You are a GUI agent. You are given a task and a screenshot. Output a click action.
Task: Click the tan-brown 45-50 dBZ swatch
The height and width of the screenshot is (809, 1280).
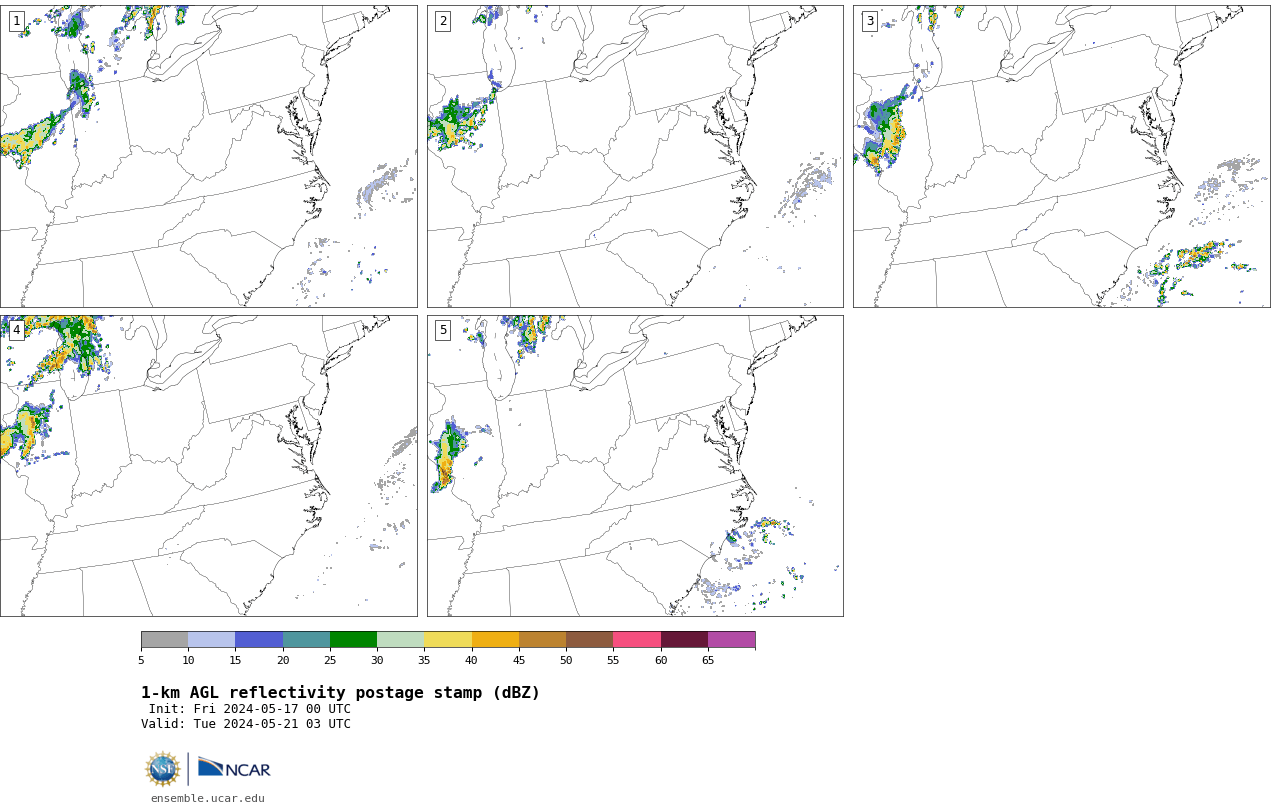point(542,640)
